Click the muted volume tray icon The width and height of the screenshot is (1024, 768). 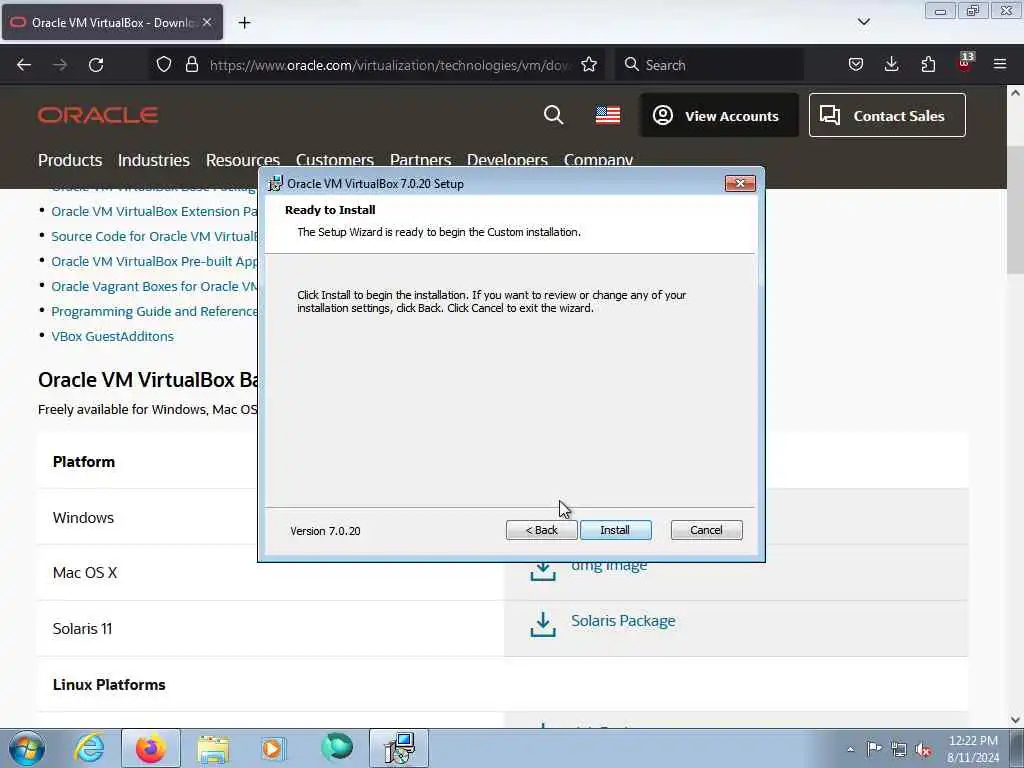[923, 750]
